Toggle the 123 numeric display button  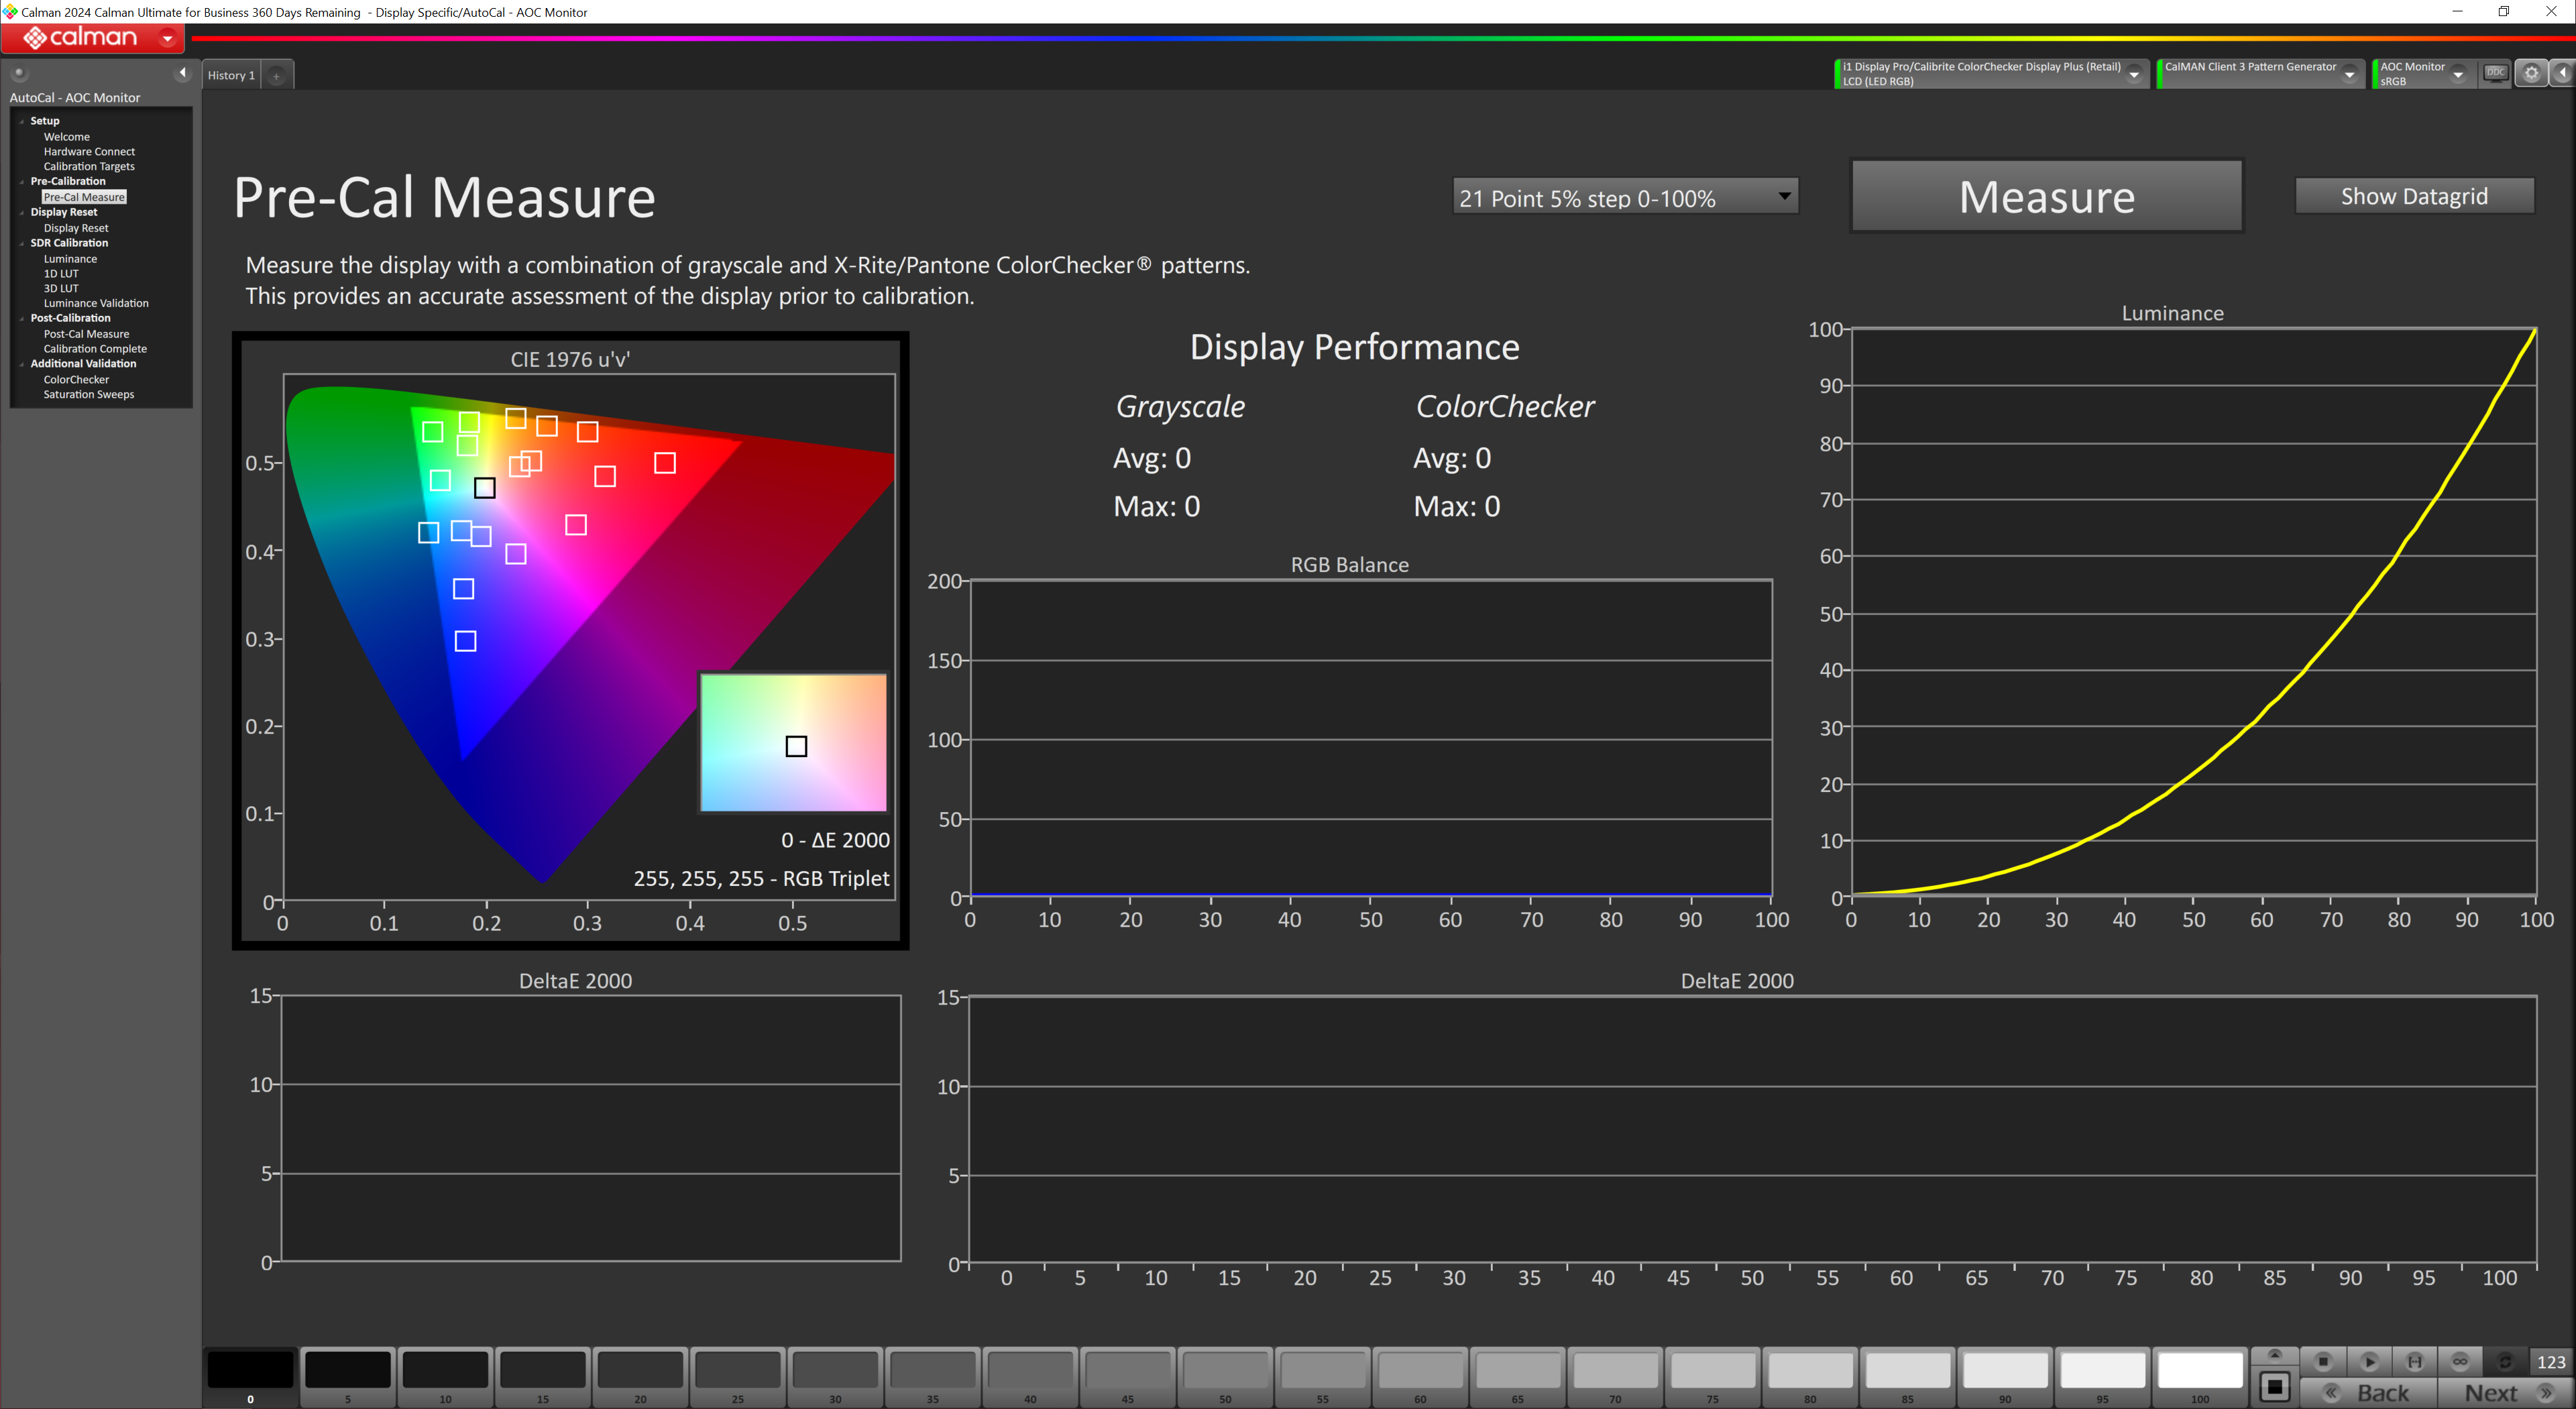pyautogui.click(x=2551, y=1361)
